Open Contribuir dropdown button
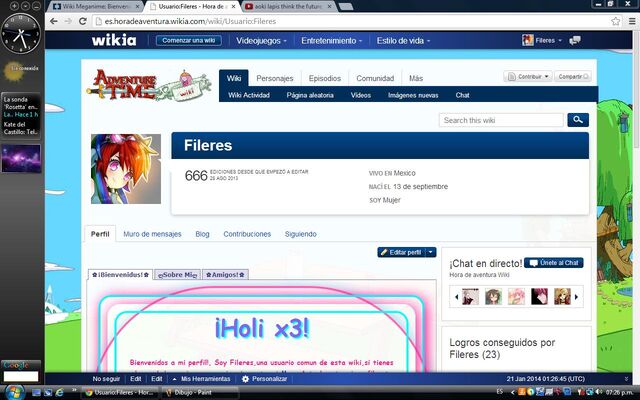Image resolution: width=640 pixels, height=400 pixels. (528, 76)
